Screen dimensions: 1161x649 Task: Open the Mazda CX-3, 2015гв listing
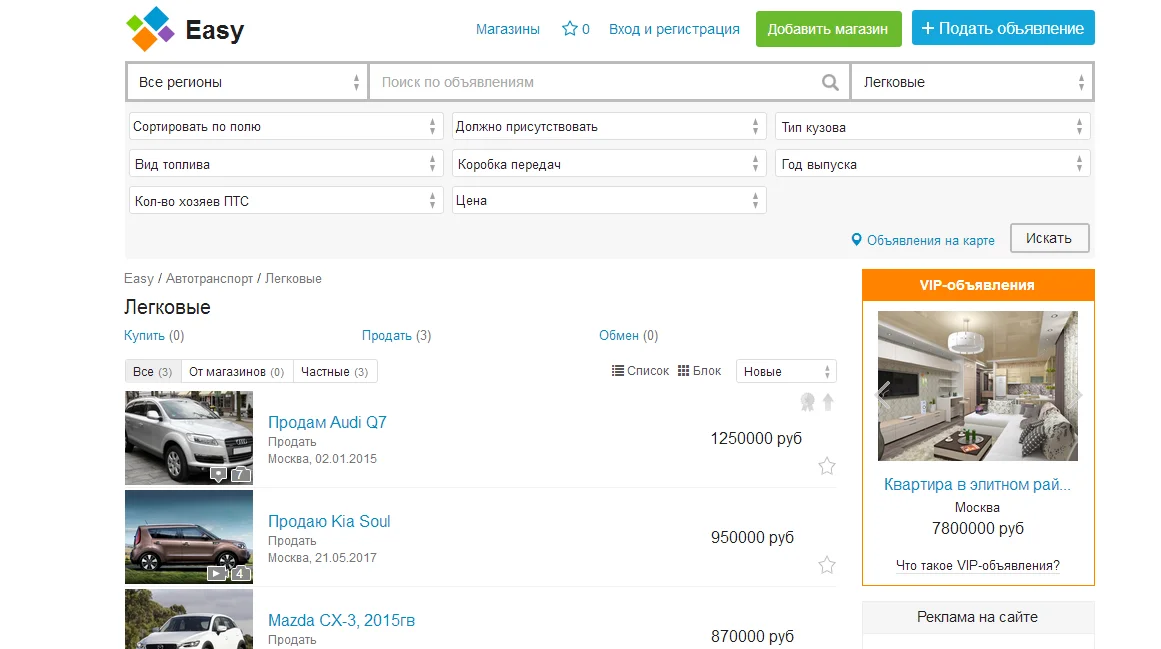(x=341, y=620)
